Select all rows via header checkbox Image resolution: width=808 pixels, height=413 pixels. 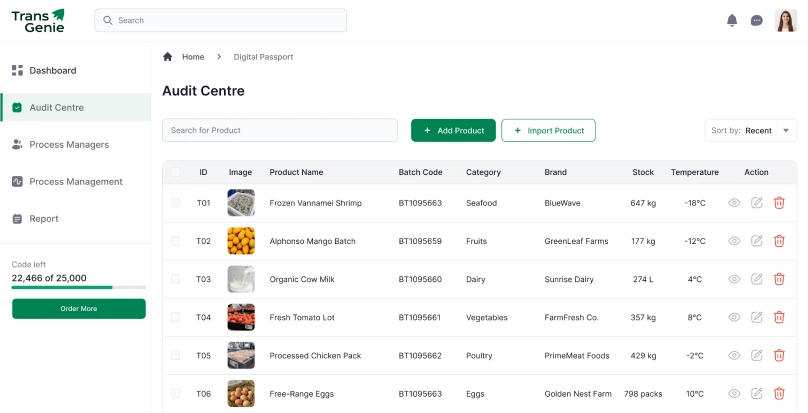coord(175,172)
